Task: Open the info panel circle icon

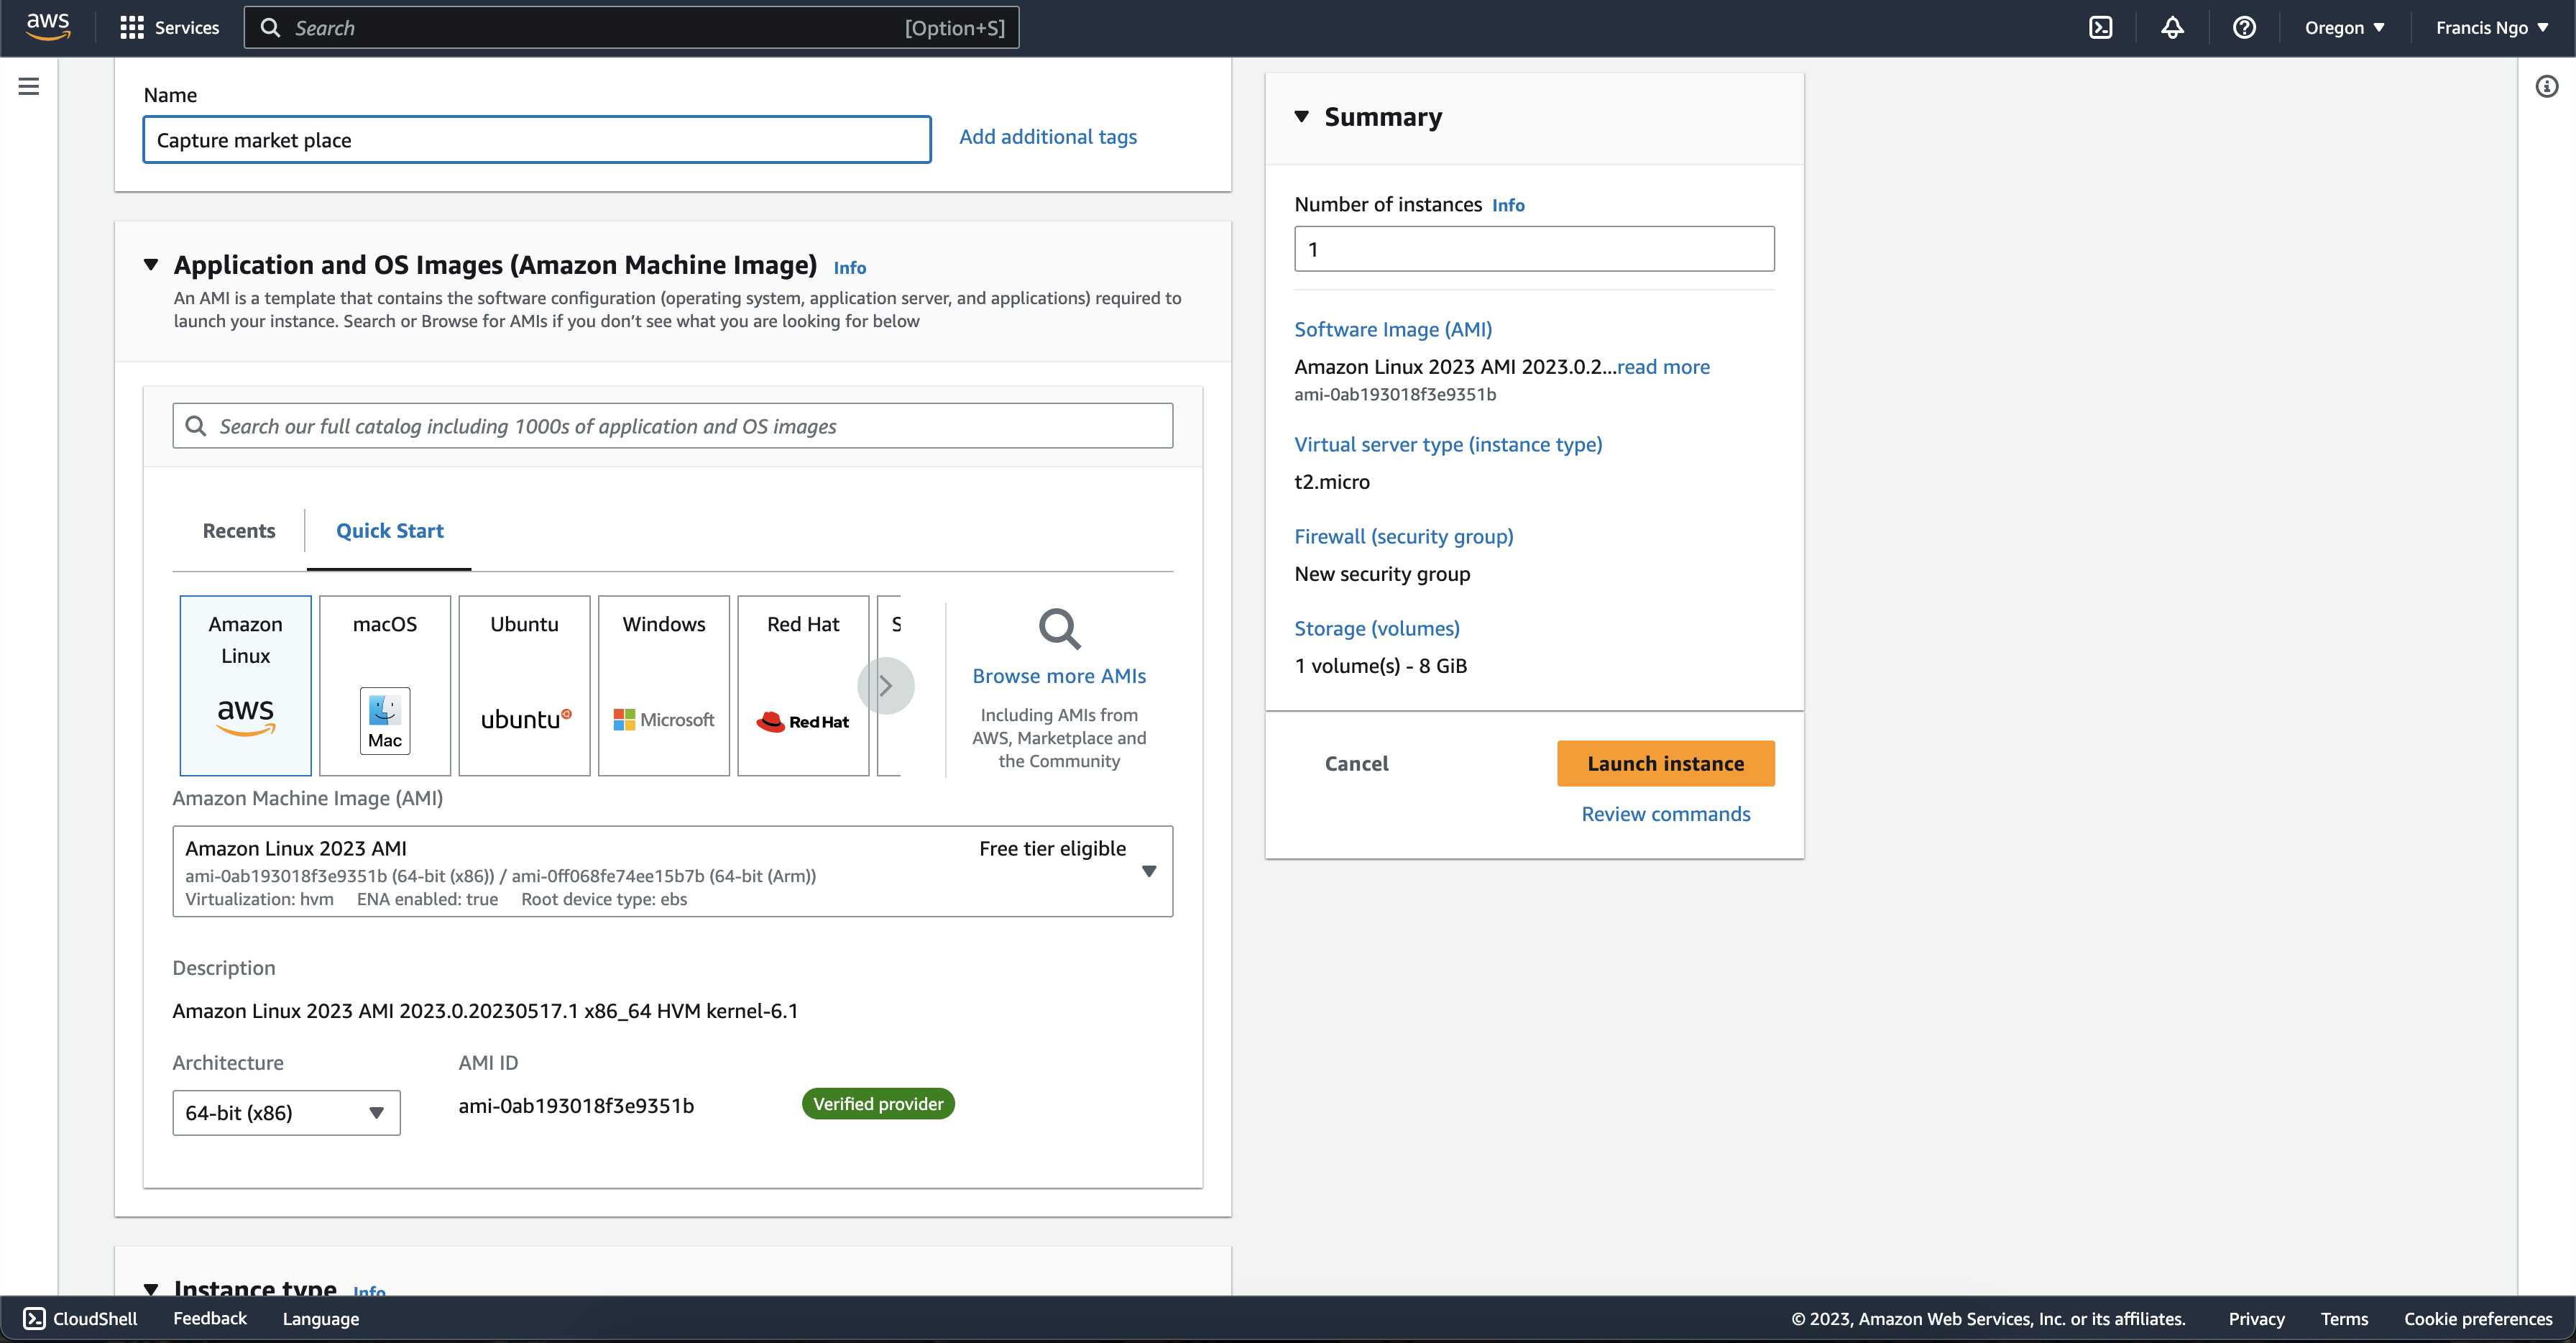Action: tap(2547, 86)
